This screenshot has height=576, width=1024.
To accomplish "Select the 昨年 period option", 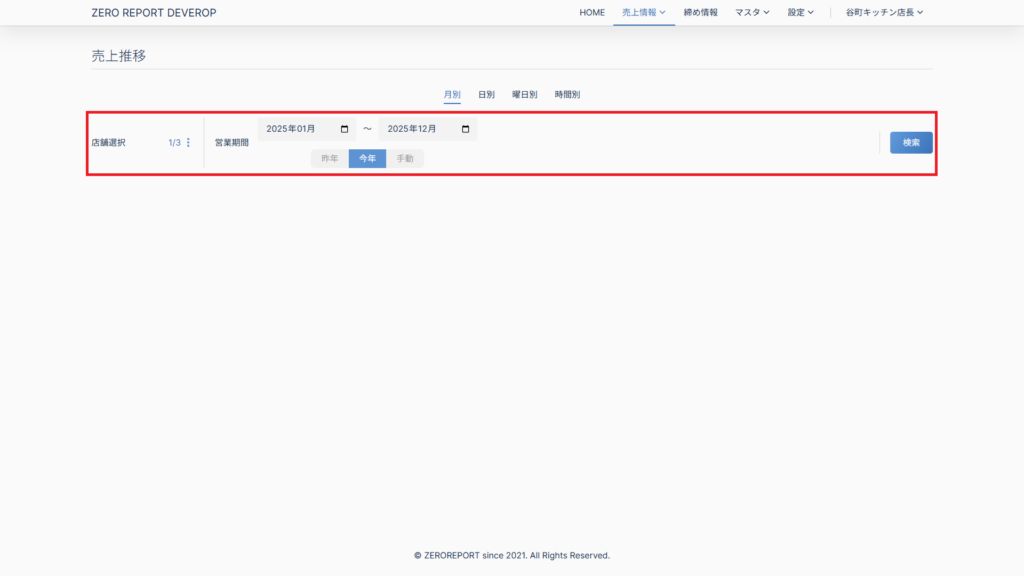I will pos(329,159).
